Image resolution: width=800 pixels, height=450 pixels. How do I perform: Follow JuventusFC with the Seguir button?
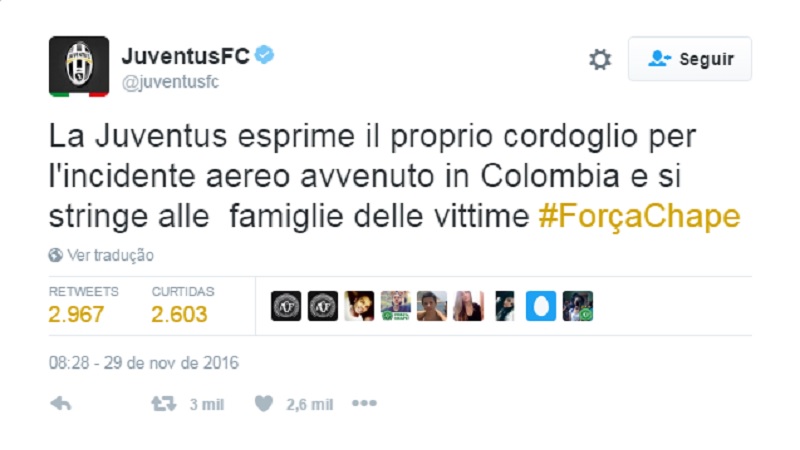690,59
